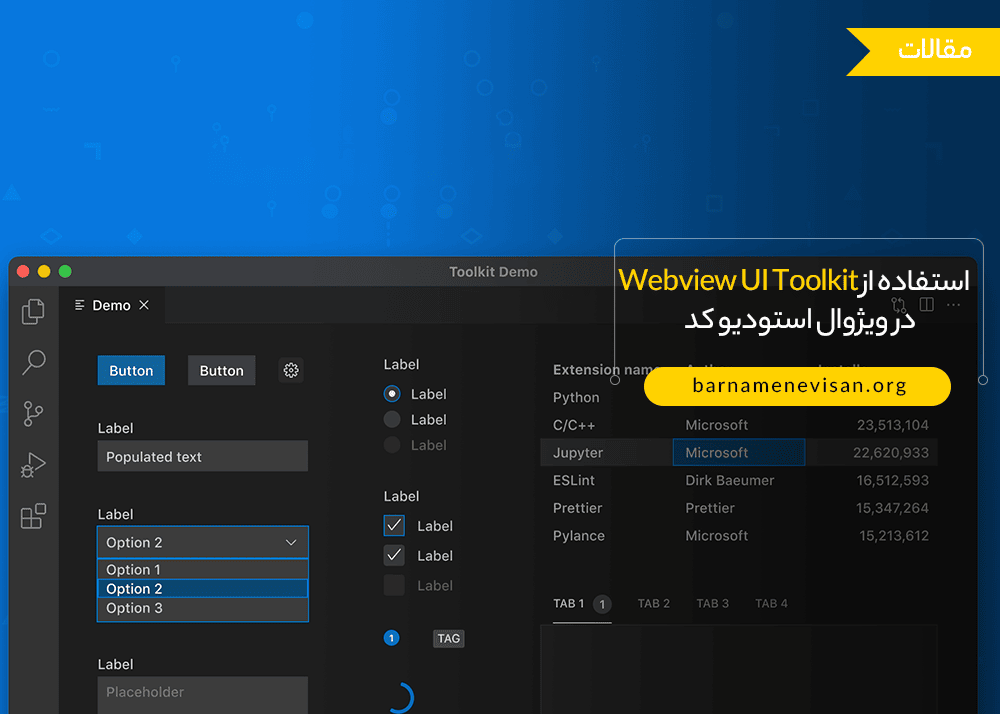Image resolution: width=1000 pixels, height=714 pixels.
Task: Select the Demo editor tab
Action: click(x=112, y=305)
